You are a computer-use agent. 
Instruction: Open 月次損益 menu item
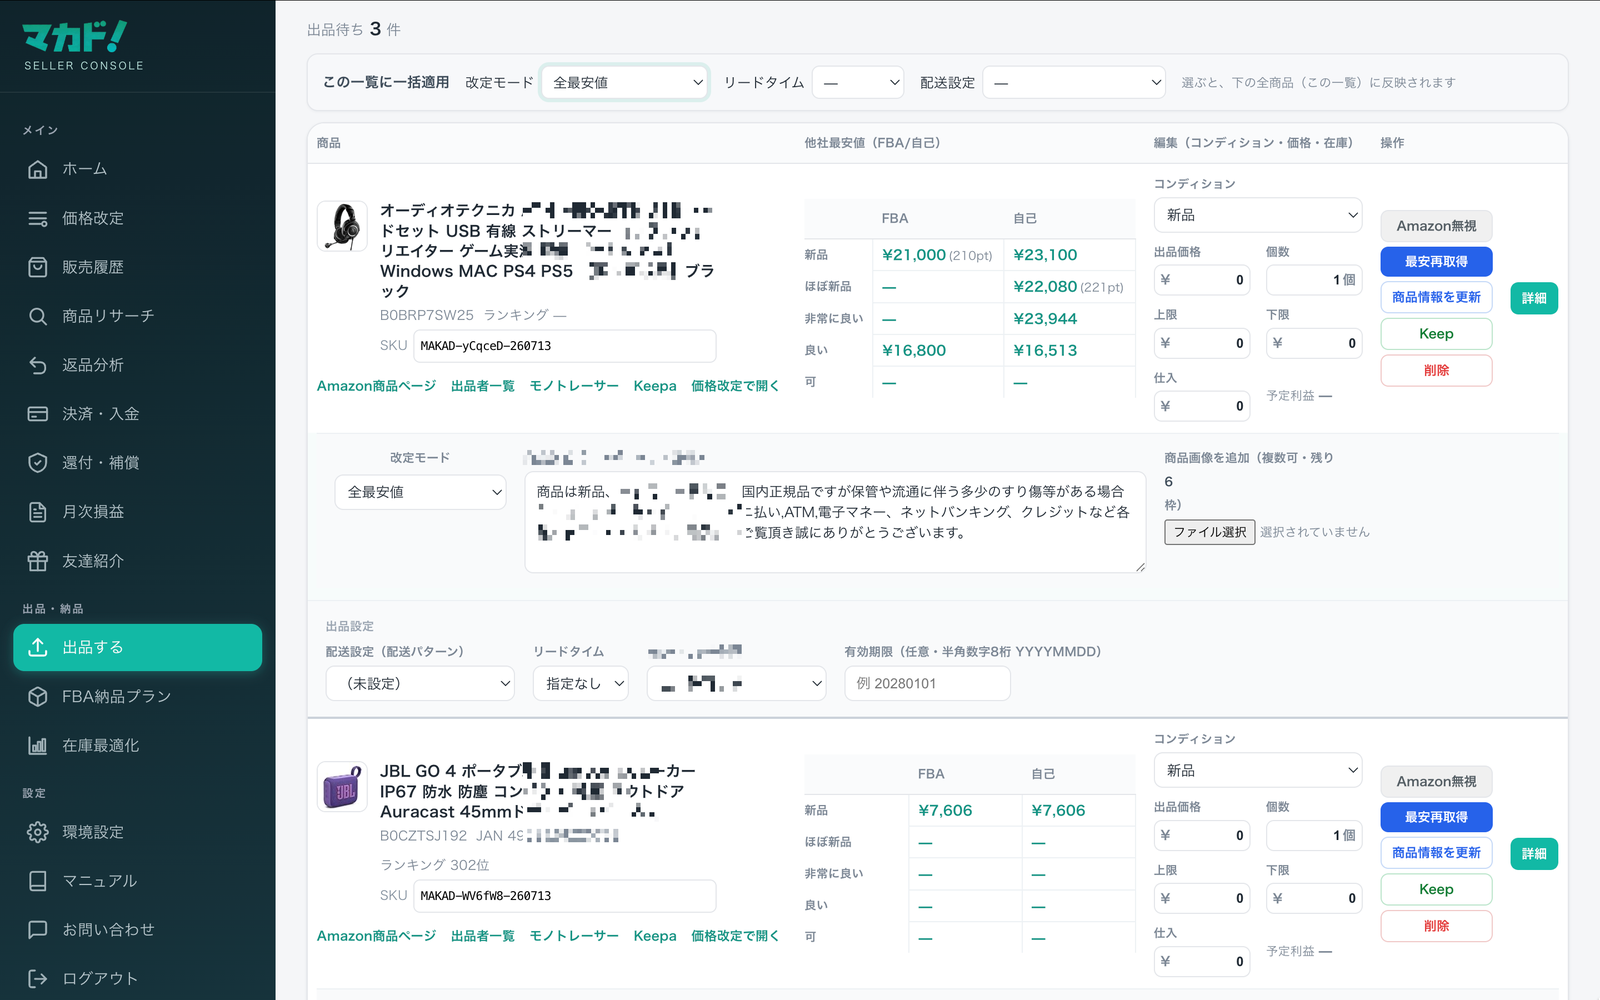click(138, 512)
